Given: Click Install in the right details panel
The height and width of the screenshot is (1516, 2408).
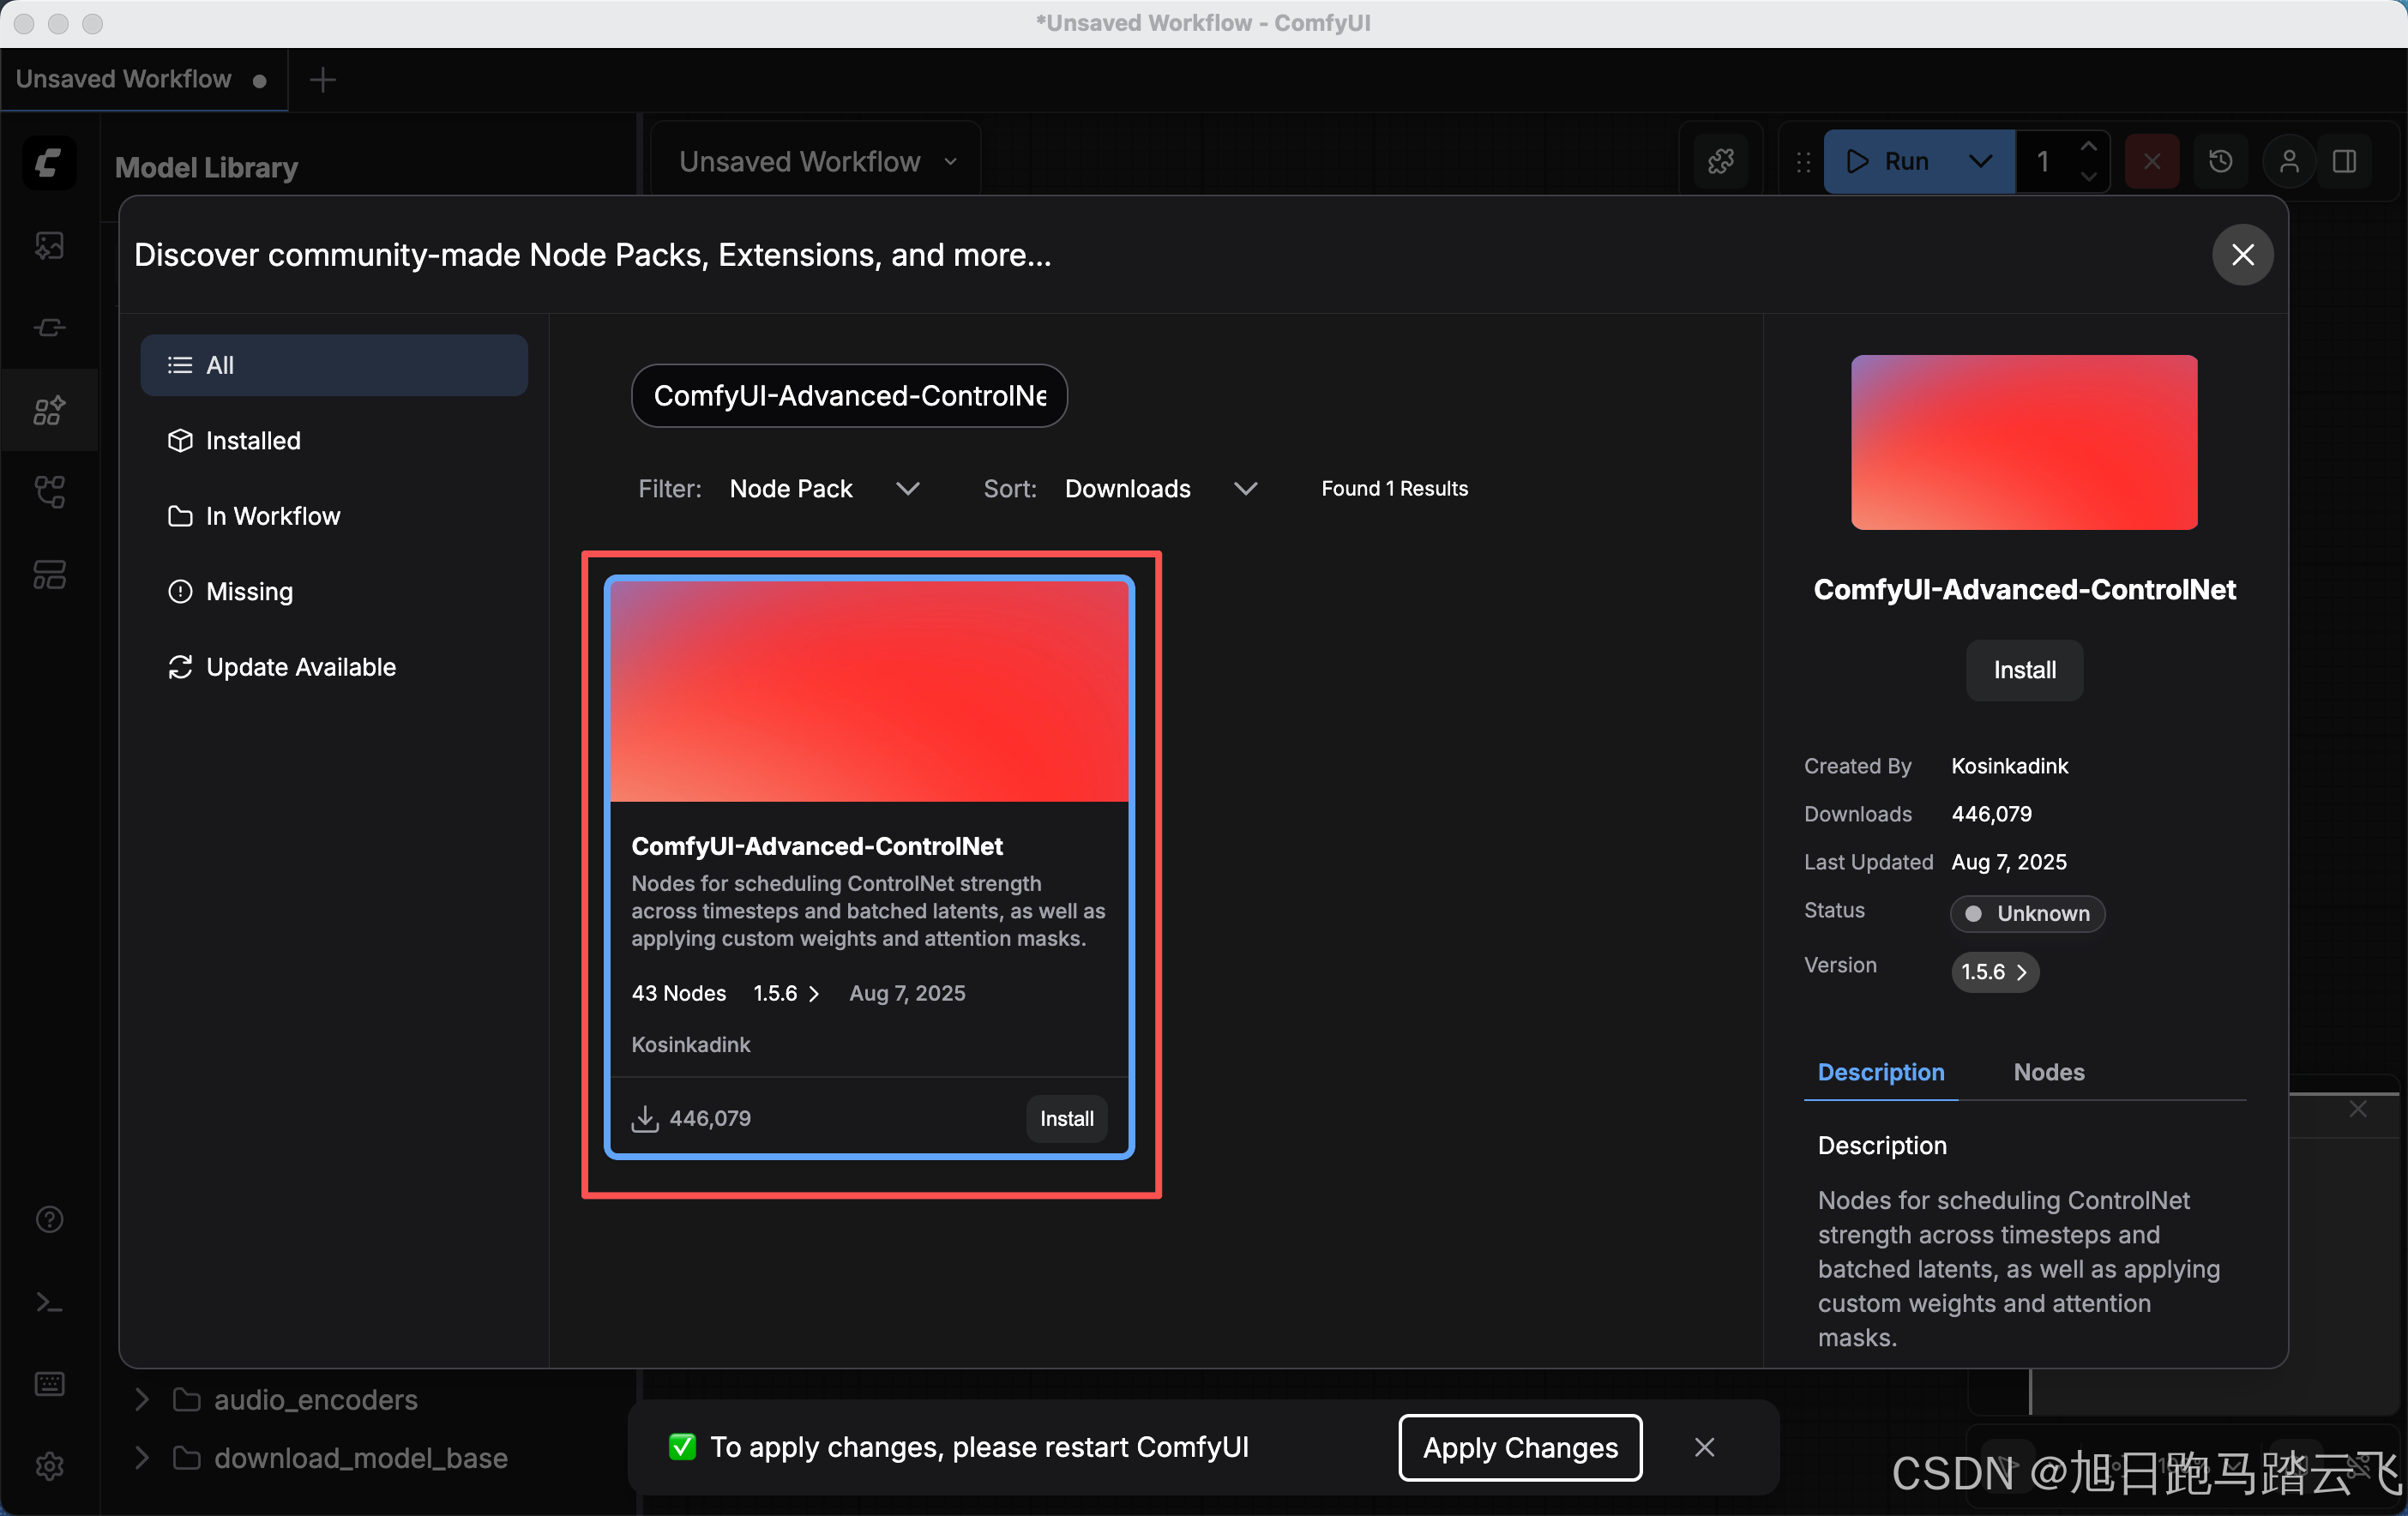Looking at the screenshot, I should pos(2024,670).
